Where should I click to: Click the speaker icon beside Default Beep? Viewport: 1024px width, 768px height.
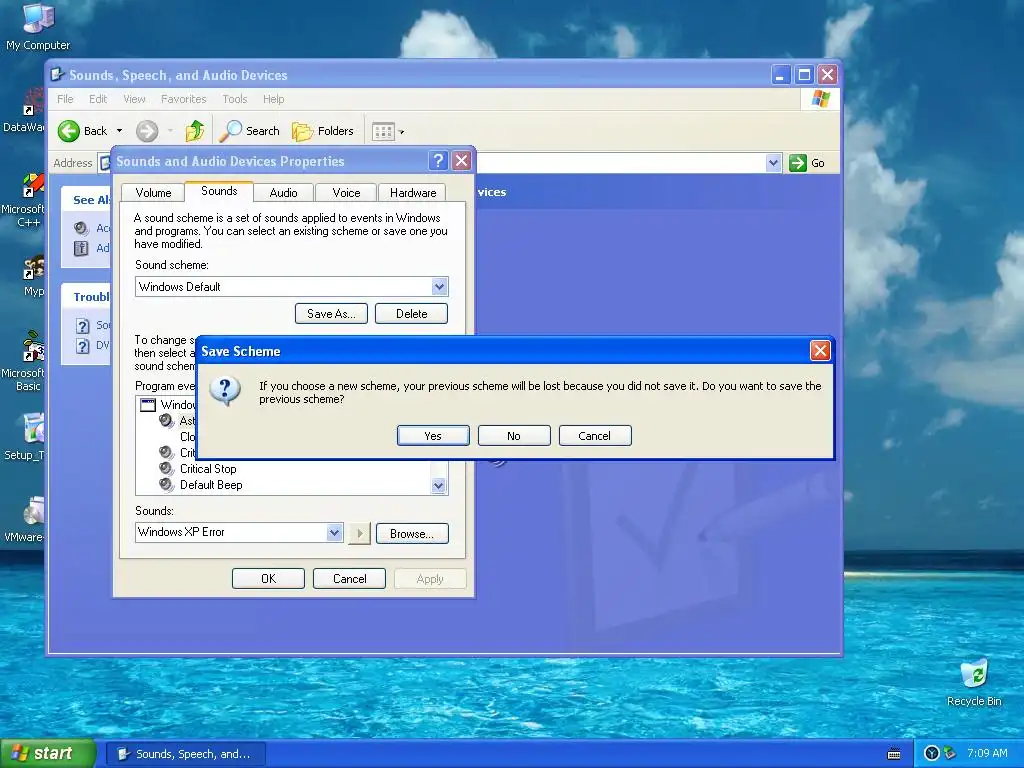[x=167, y=485]
